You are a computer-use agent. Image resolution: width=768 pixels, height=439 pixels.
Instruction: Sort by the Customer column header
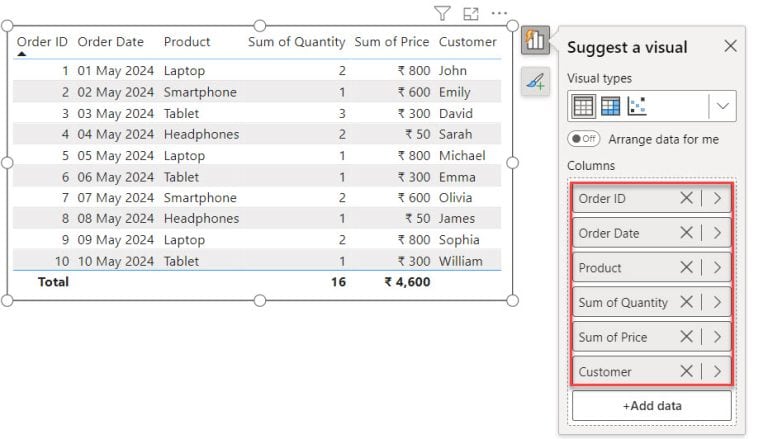click(x=468, y=42)
